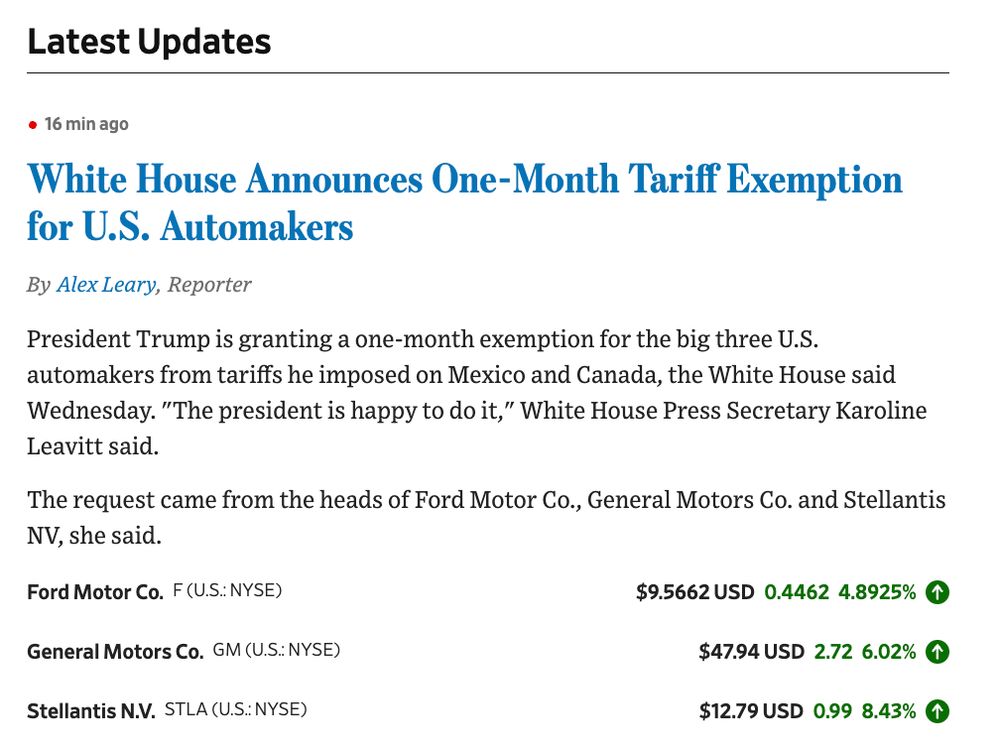1000x754 pixels.
Task: Click the green up arrow for Stellantis
Action: click(x=937, y=711)
